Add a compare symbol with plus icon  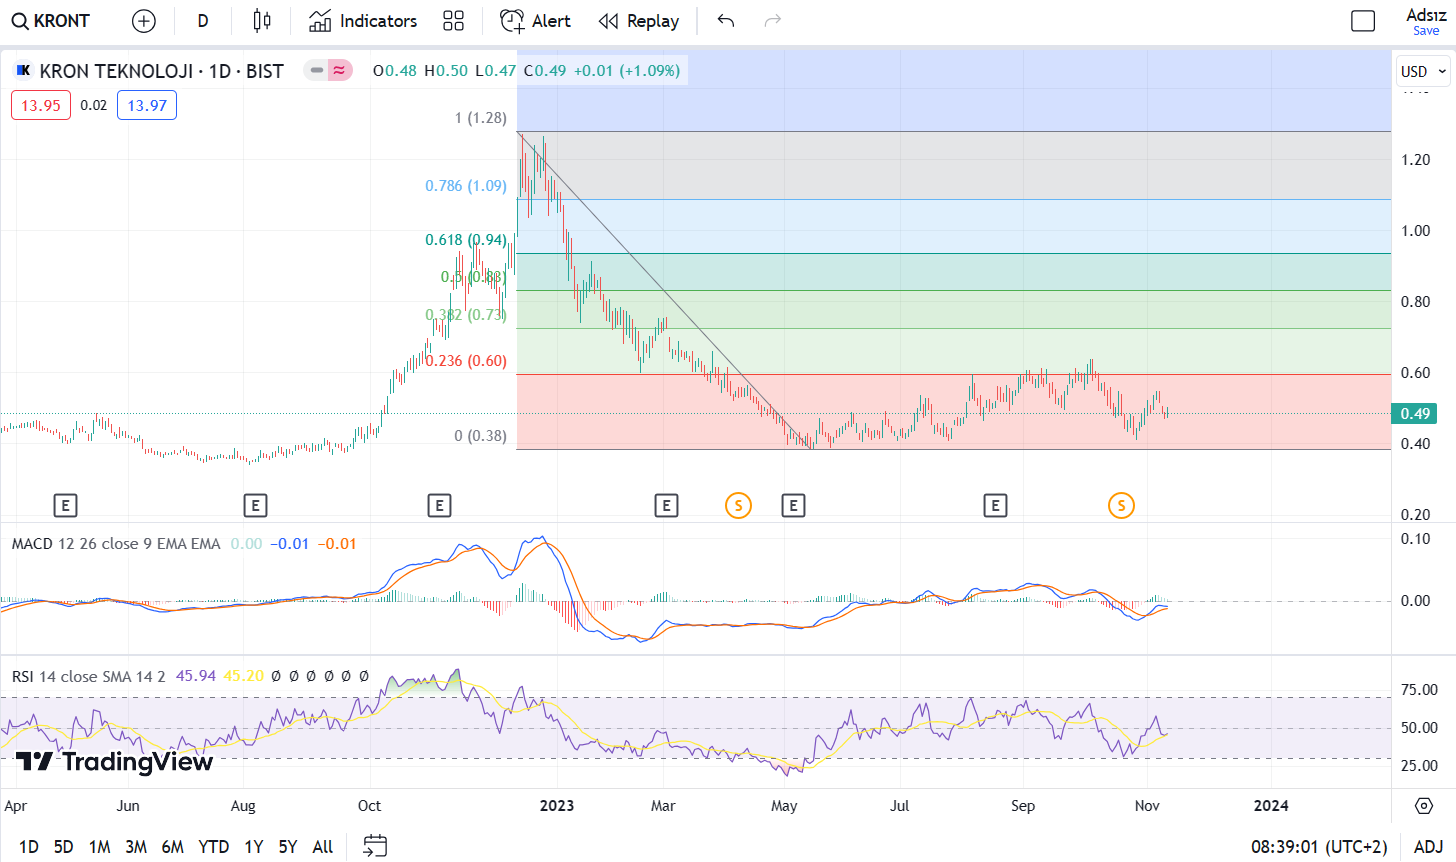pyautogui.click(x=144, y=21)
